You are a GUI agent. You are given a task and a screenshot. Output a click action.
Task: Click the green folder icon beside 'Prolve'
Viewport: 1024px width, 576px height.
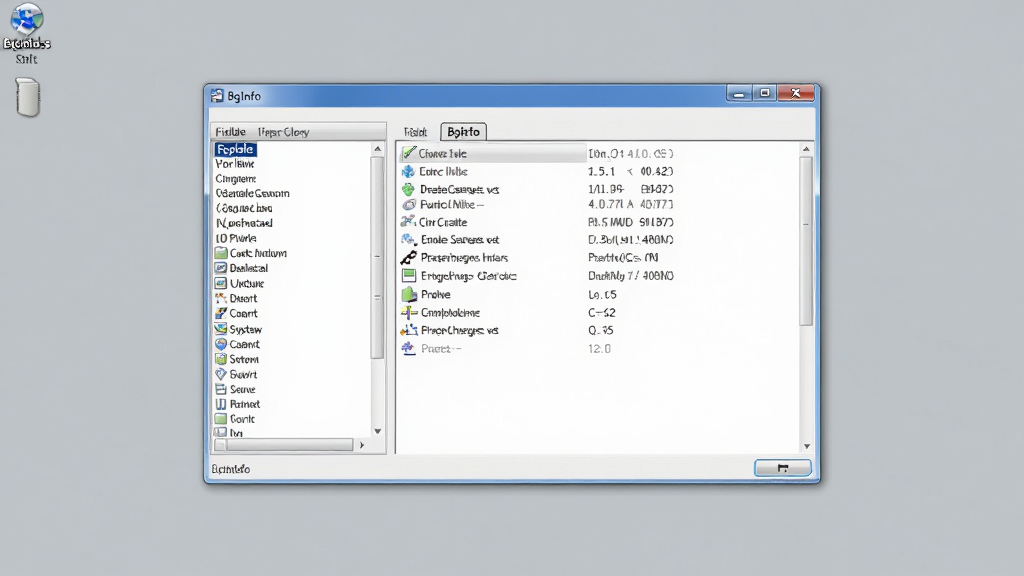coord(409,294)
